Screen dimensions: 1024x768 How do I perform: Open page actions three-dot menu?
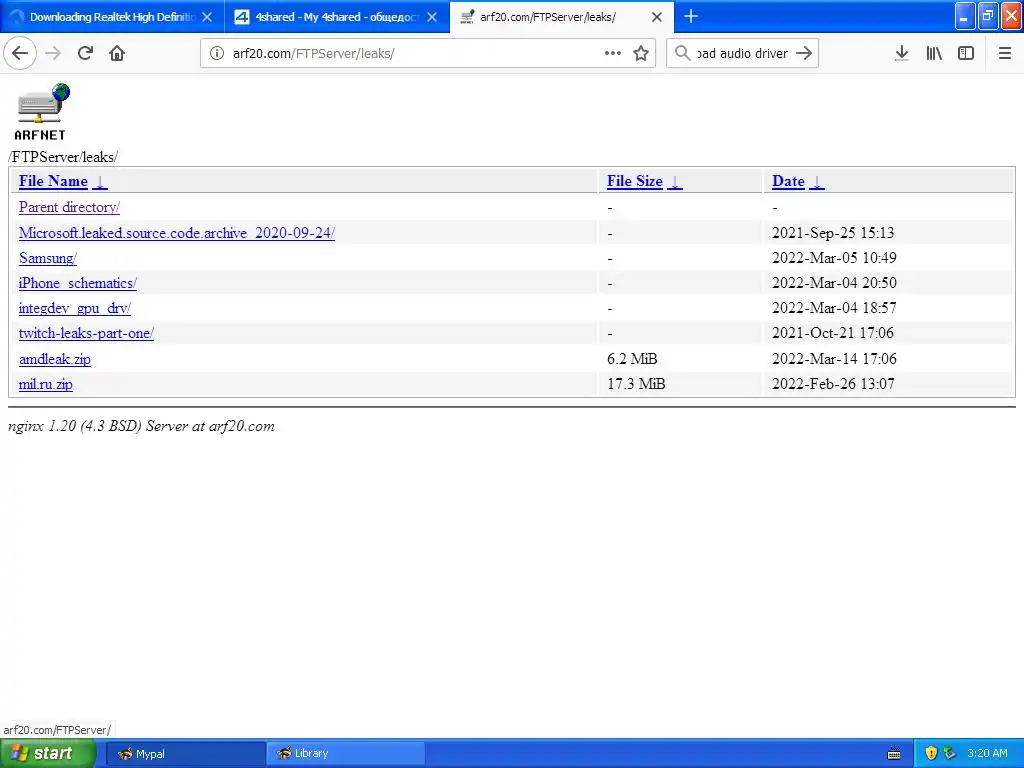613,53
